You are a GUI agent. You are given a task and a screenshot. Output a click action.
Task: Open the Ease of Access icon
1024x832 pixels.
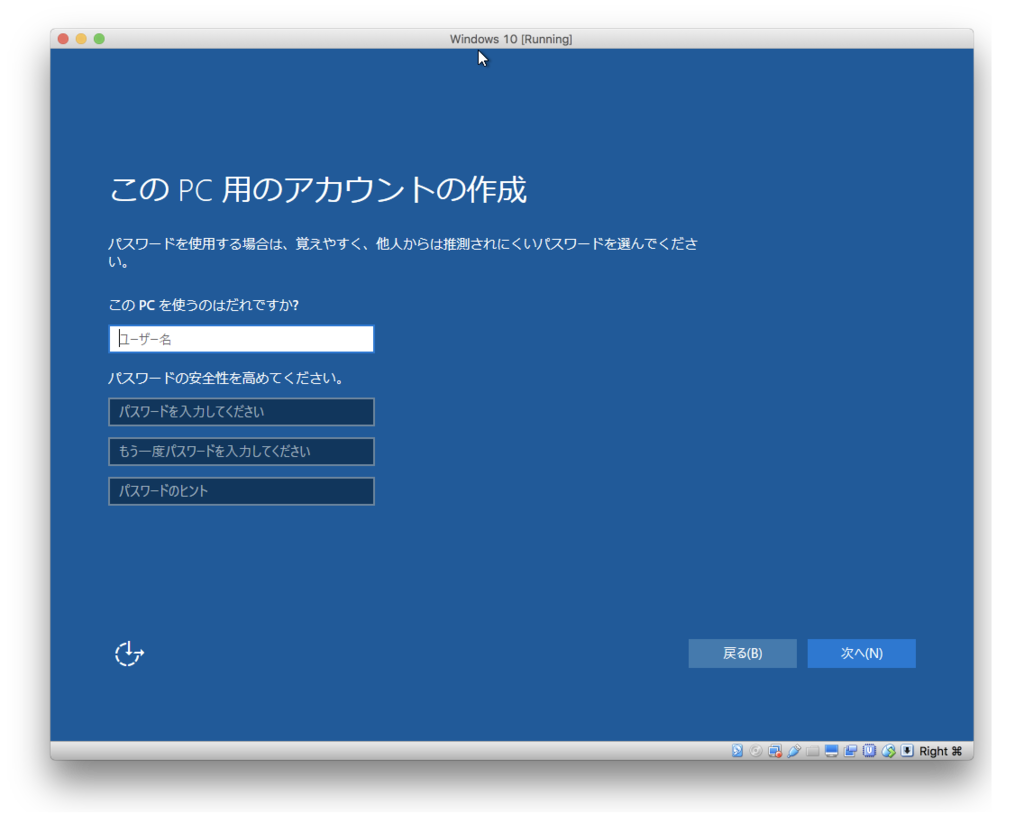click(128, 653)
